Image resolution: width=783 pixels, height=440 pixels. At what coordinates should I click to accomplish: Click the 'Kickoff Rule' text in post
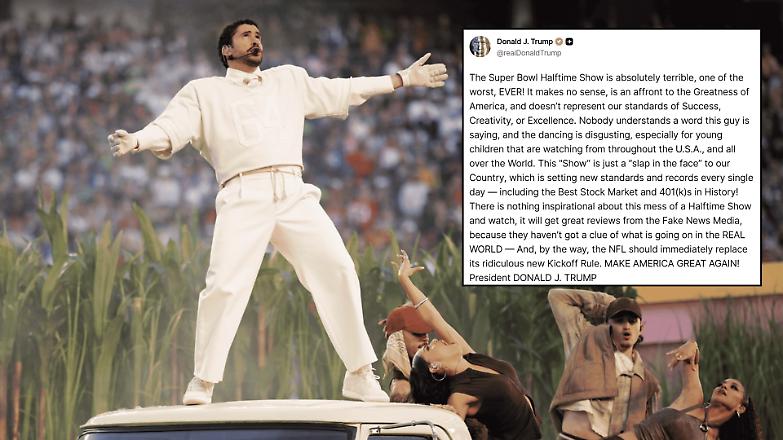571,263
